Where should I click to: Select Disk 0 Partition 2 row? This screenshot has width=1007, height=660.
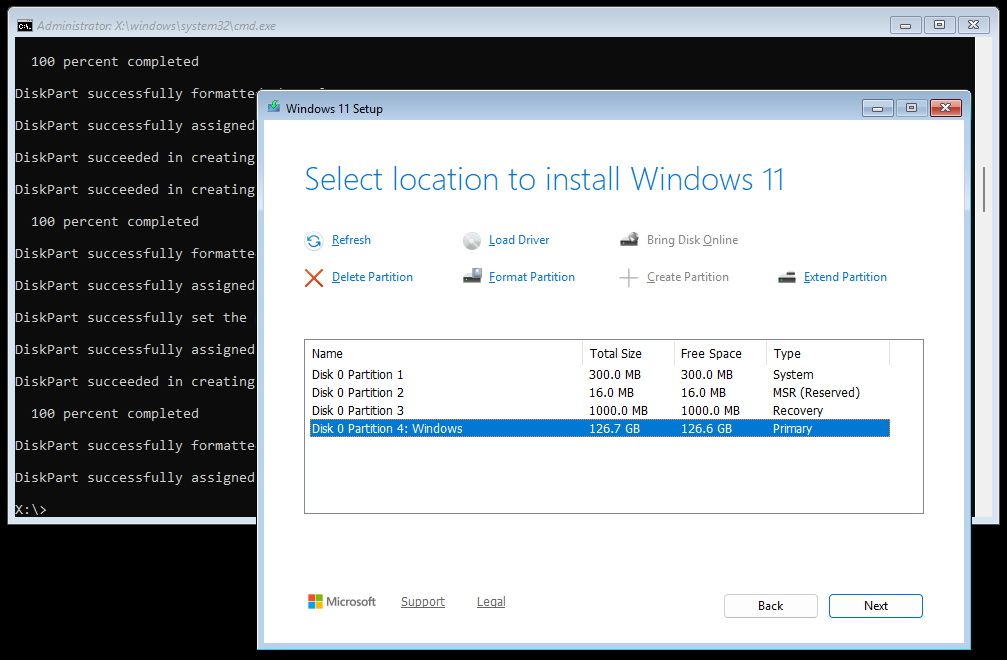600,393
